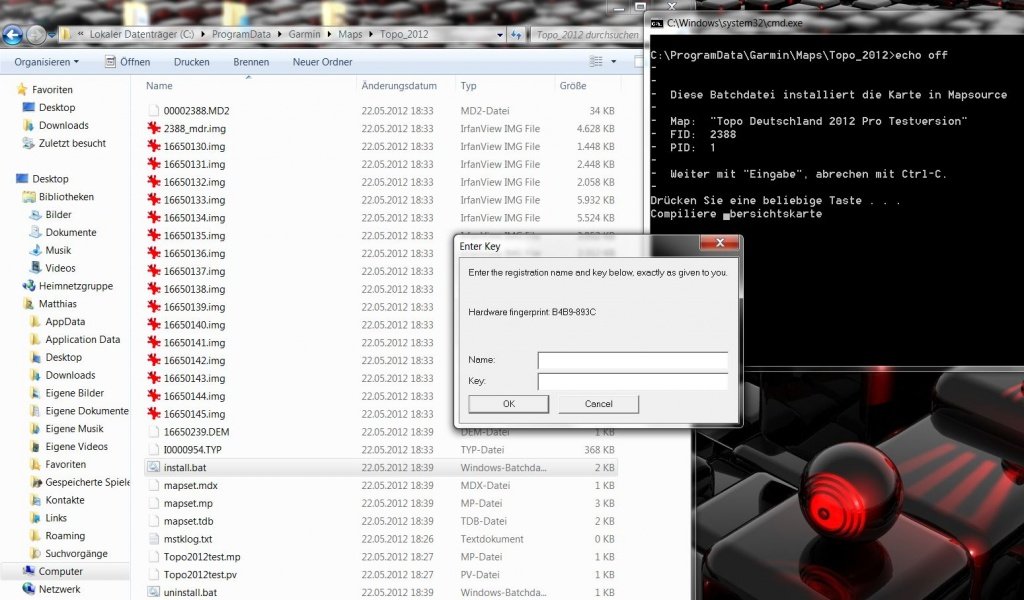Viewport: 1024px width, 600px height.
Task: Click the 2388_mdr.img IrfanView file icon
Action: click(154, 129)
